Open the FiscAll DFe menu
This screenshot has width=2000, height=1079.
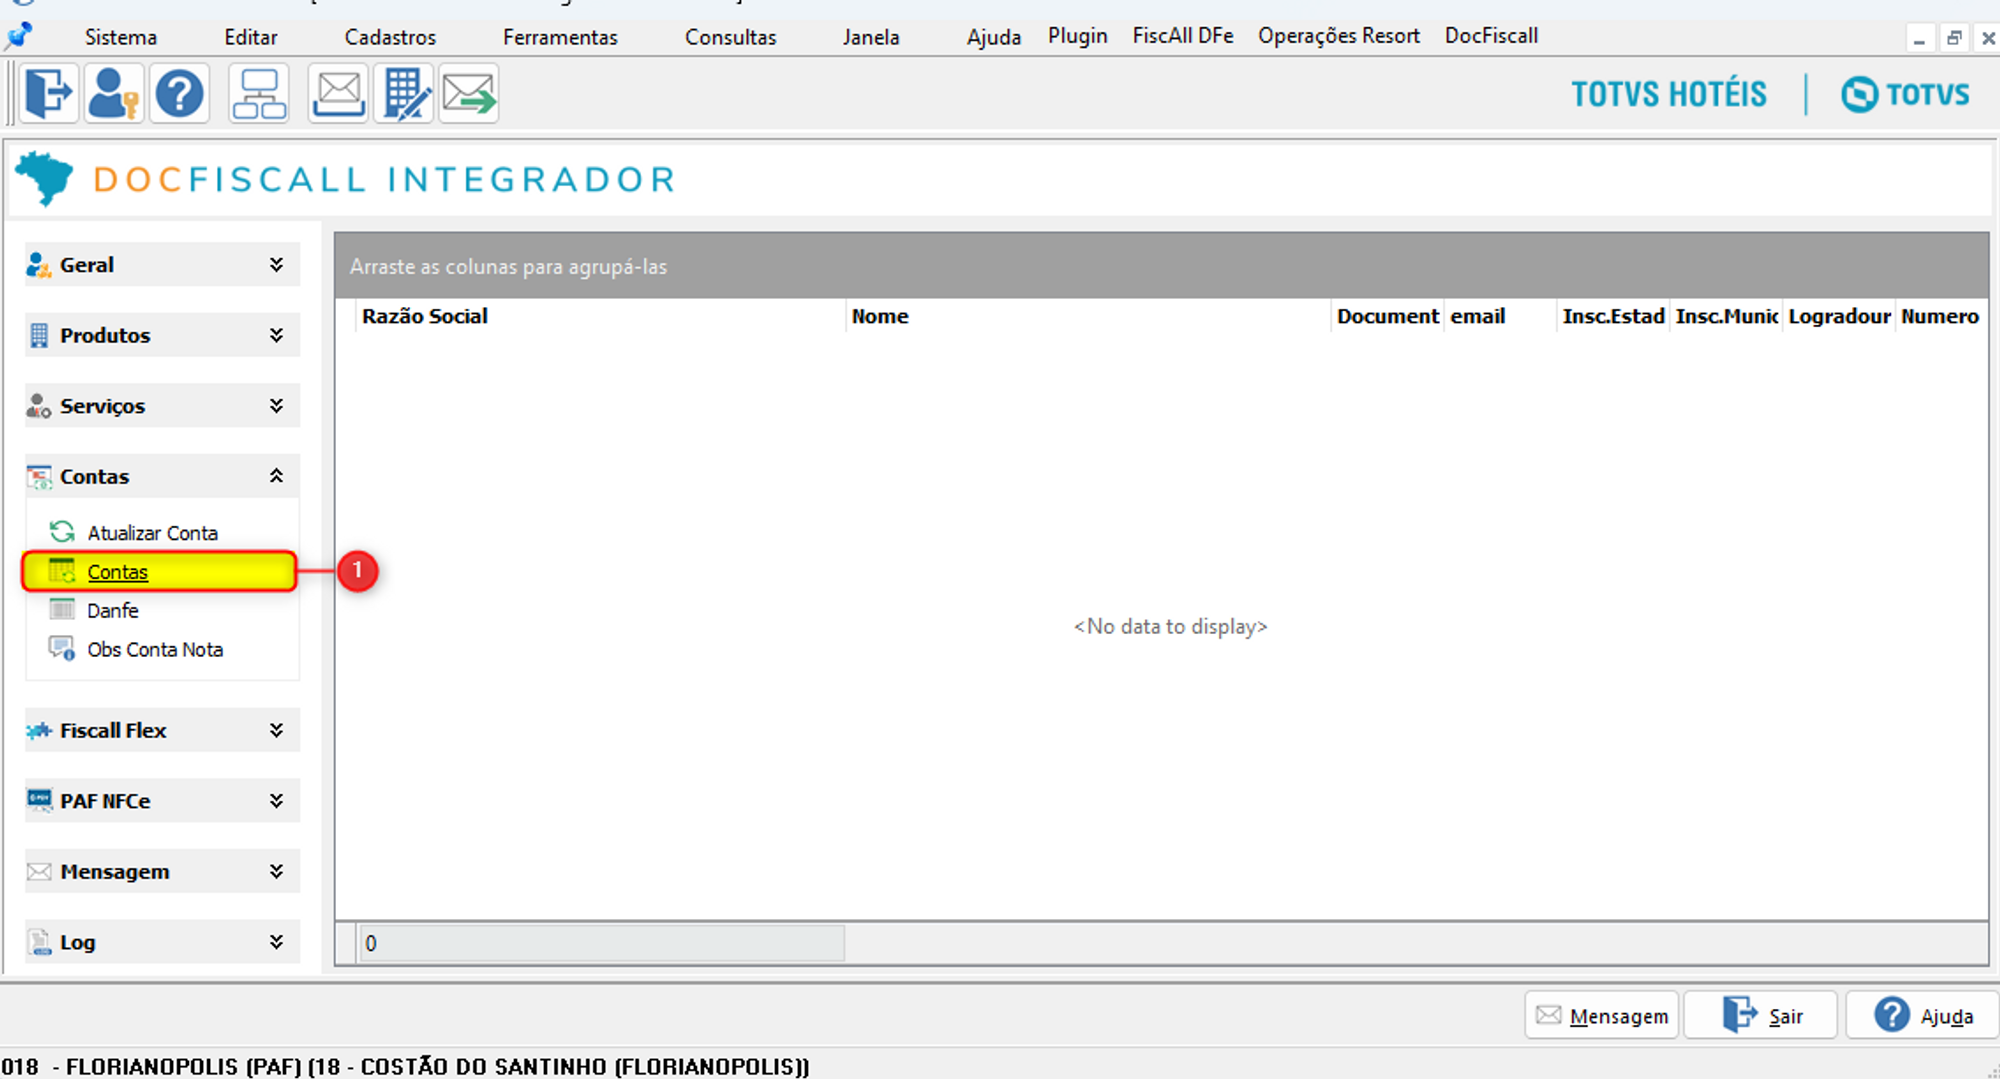1183,36
